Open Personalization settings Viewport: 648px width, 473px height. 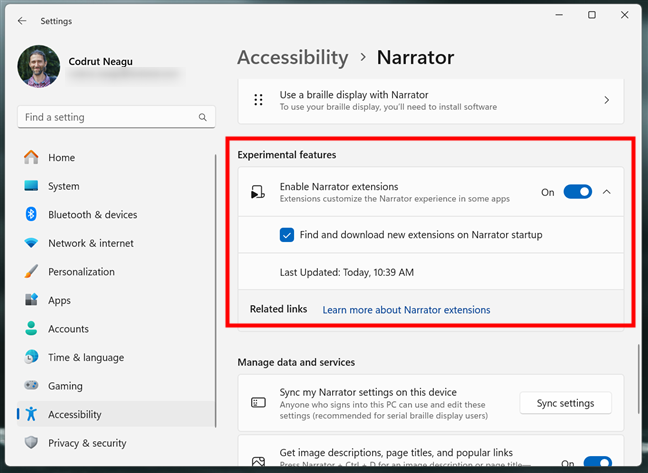[116, 271]
